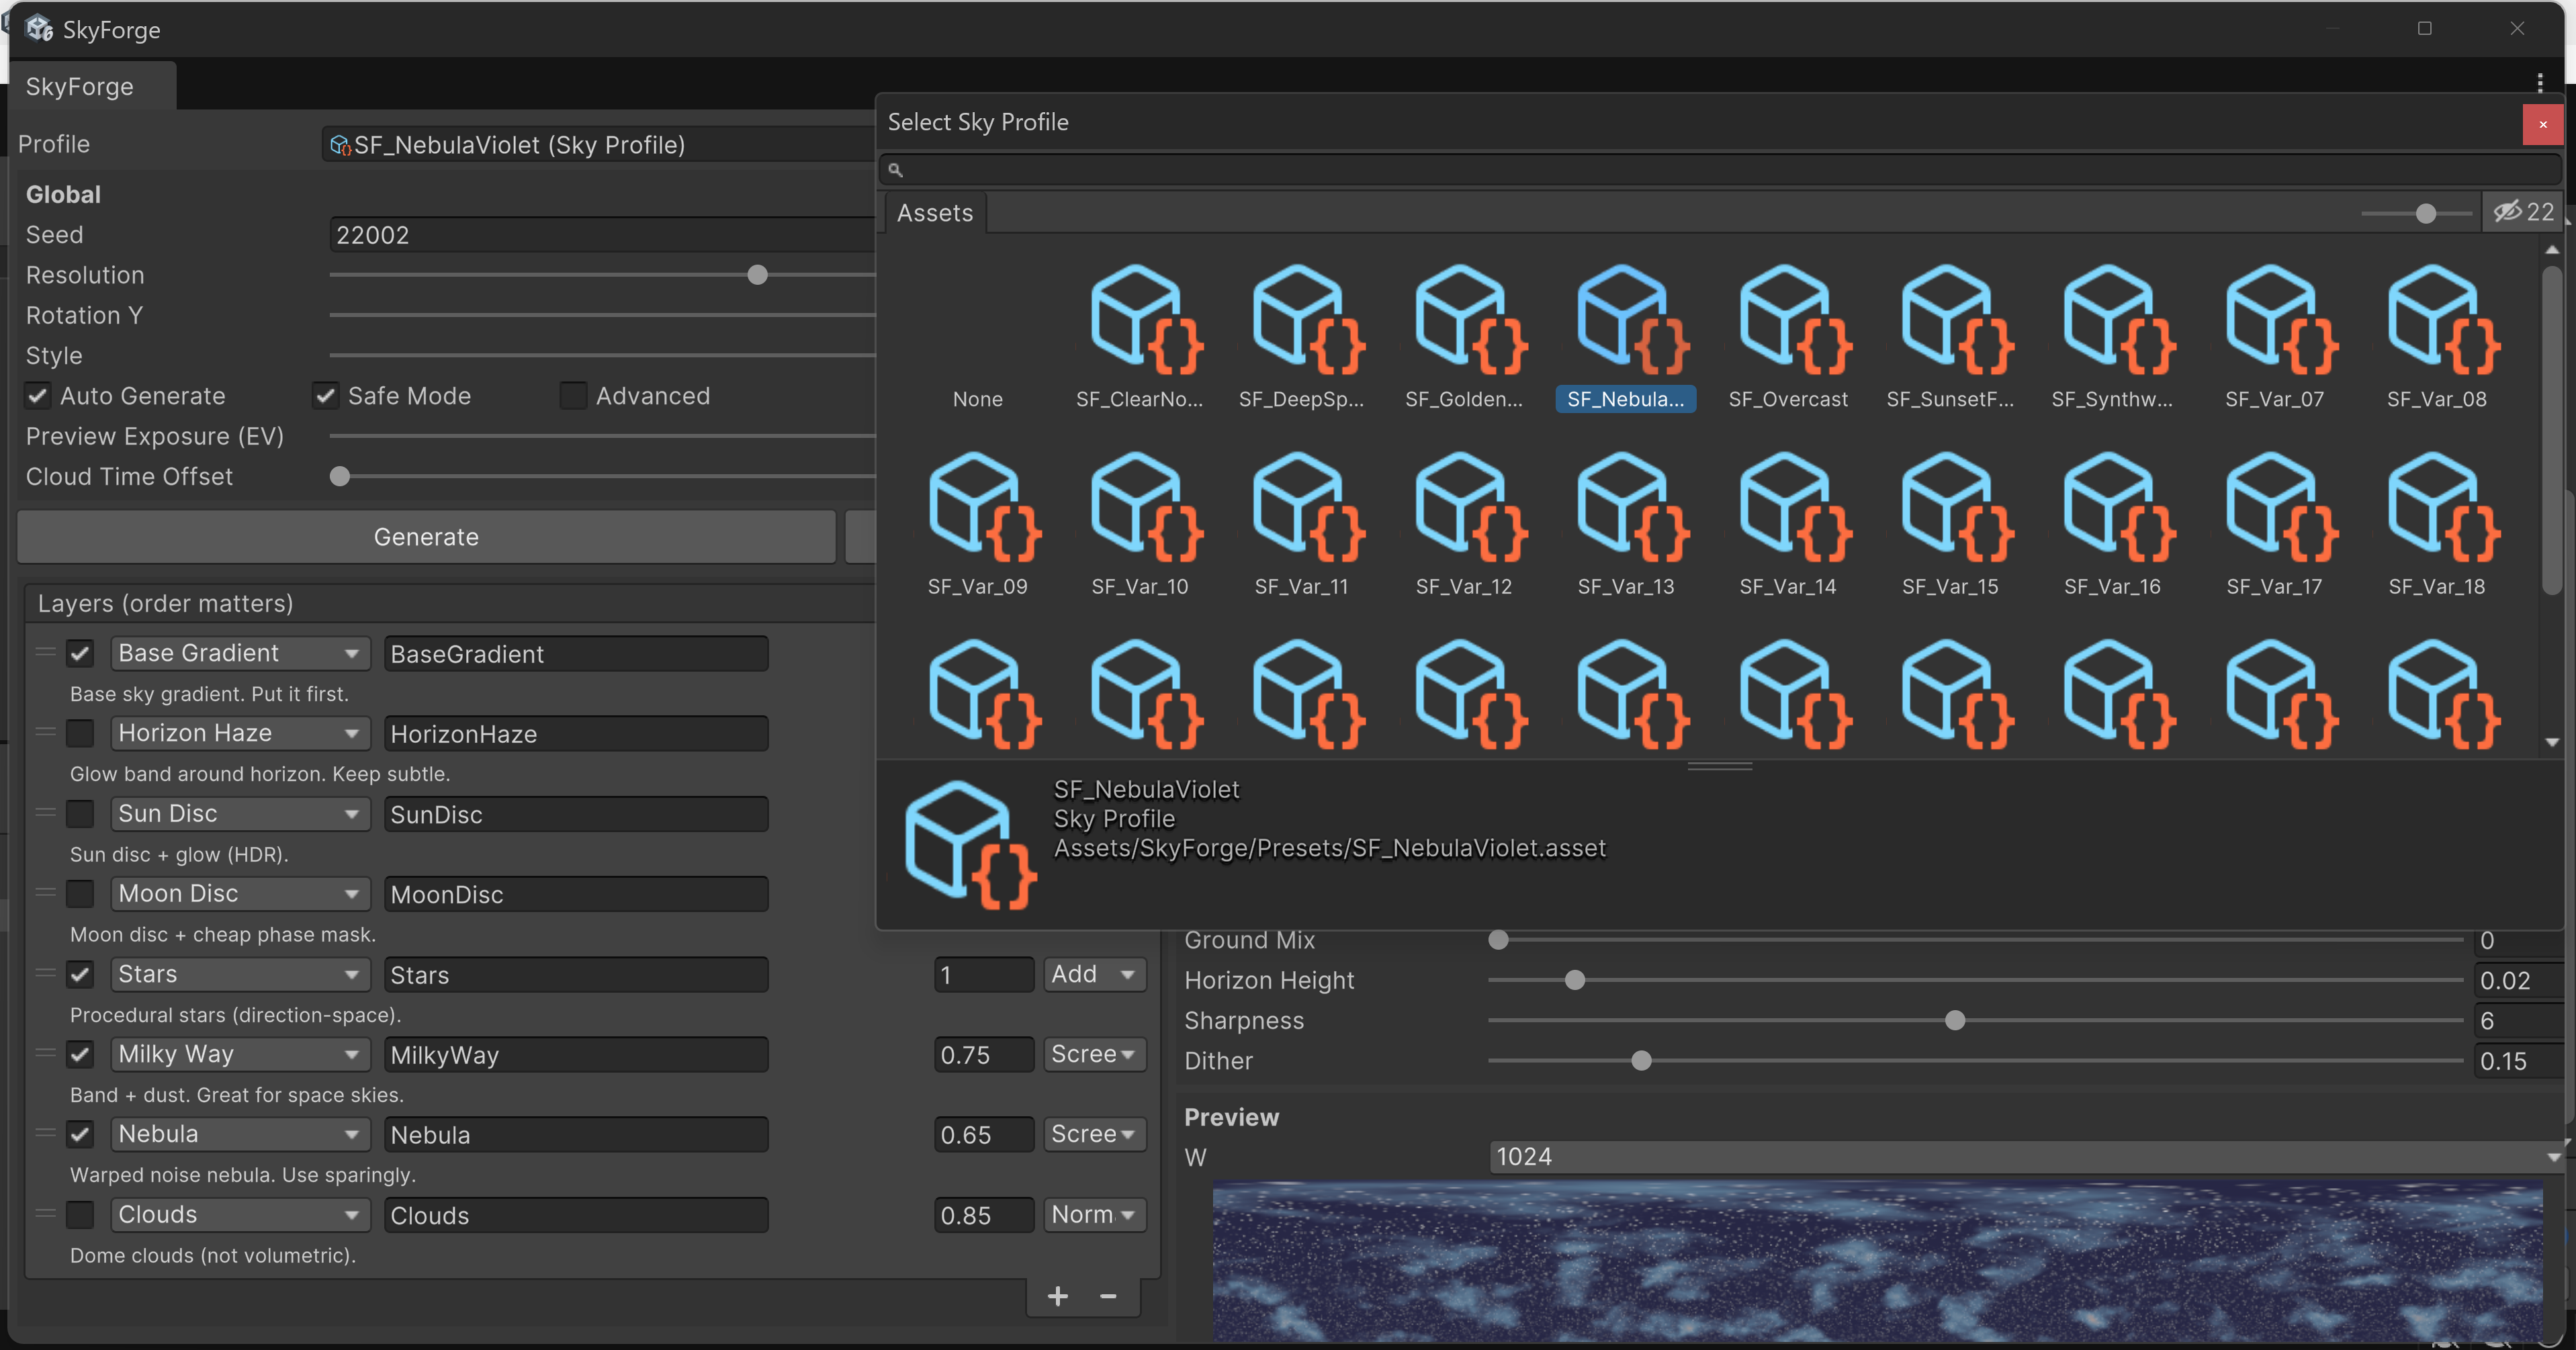
Task: Enable the Advanced checkbox
Action: coord(573,396)
